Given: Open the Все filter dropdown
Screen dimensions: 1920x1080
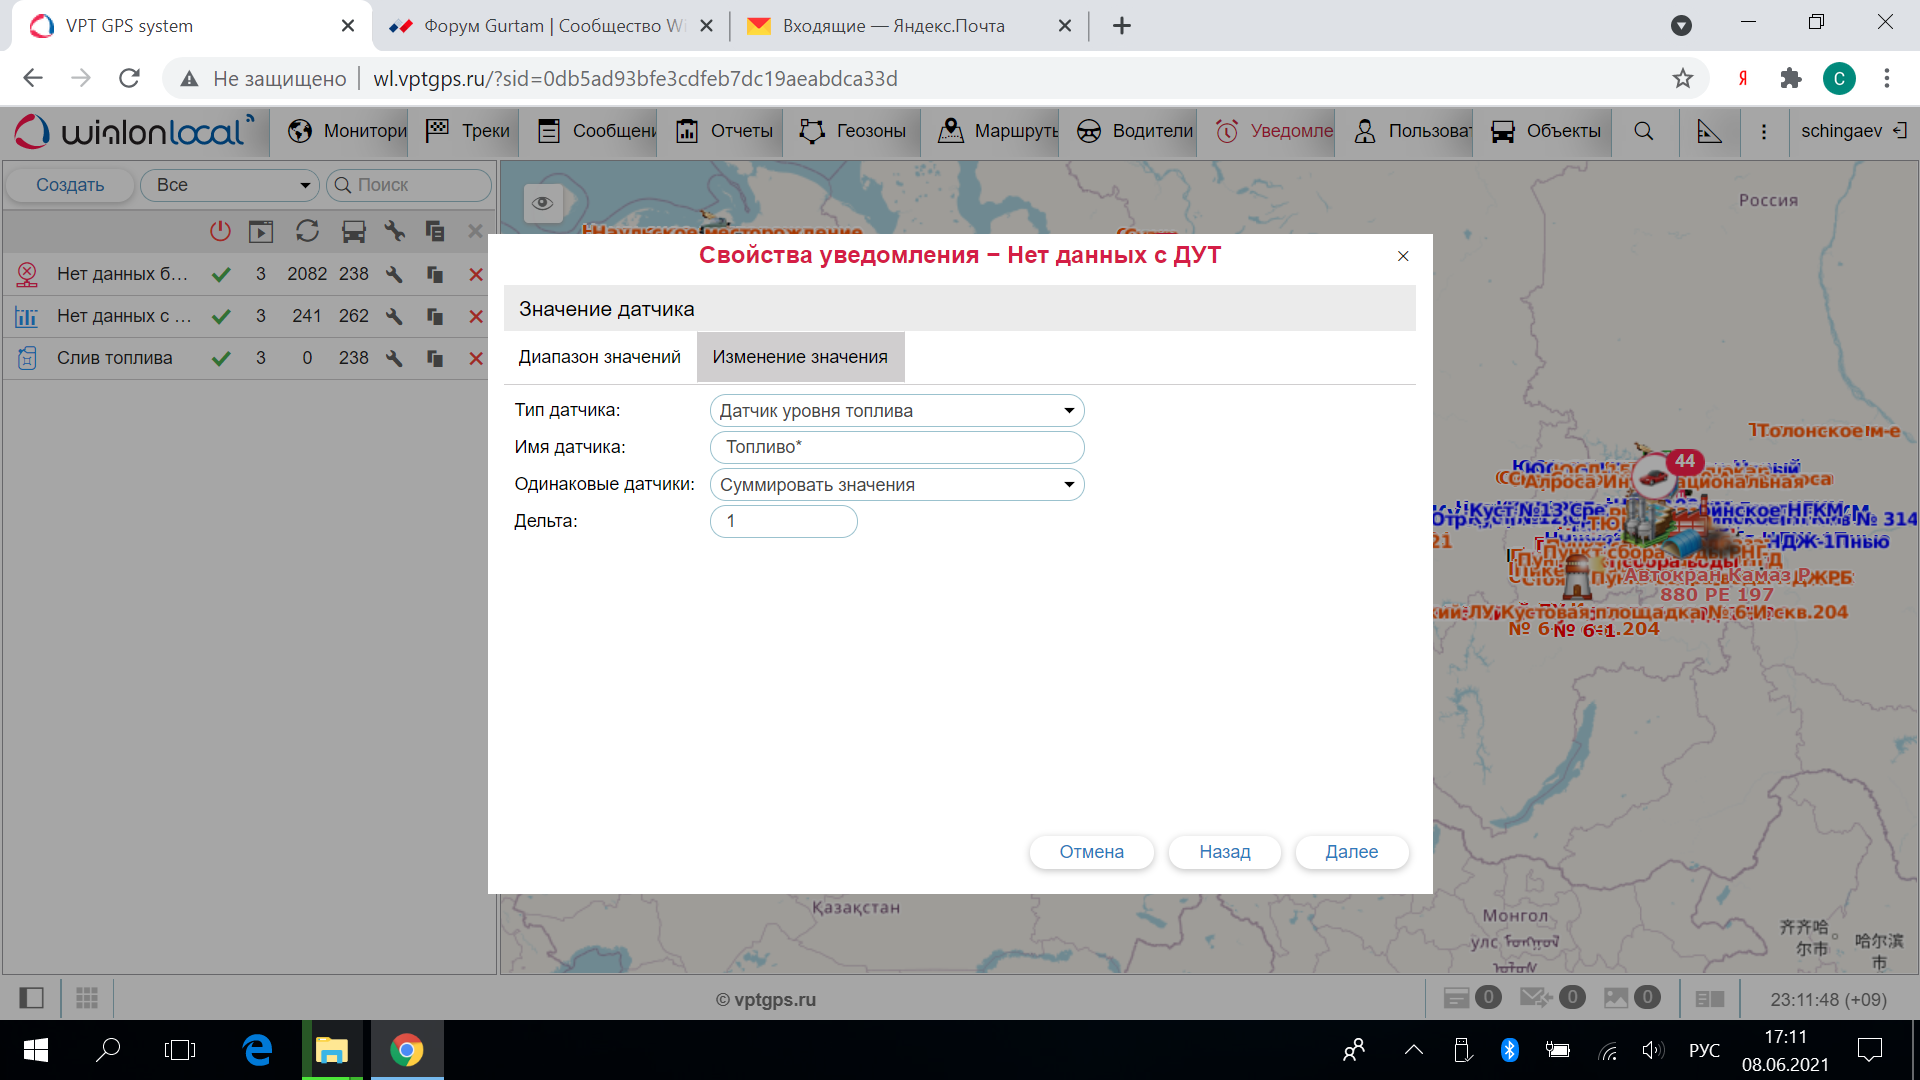Looking at the screenshot, I should (x=230, y=185).
